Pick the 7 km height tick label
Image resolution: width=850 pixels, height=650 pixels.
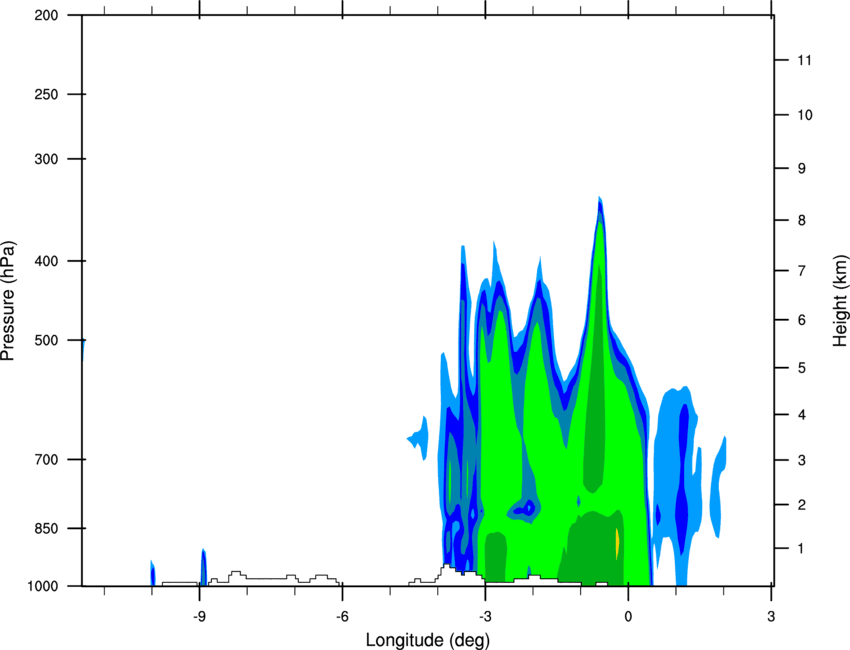[802, 270]
